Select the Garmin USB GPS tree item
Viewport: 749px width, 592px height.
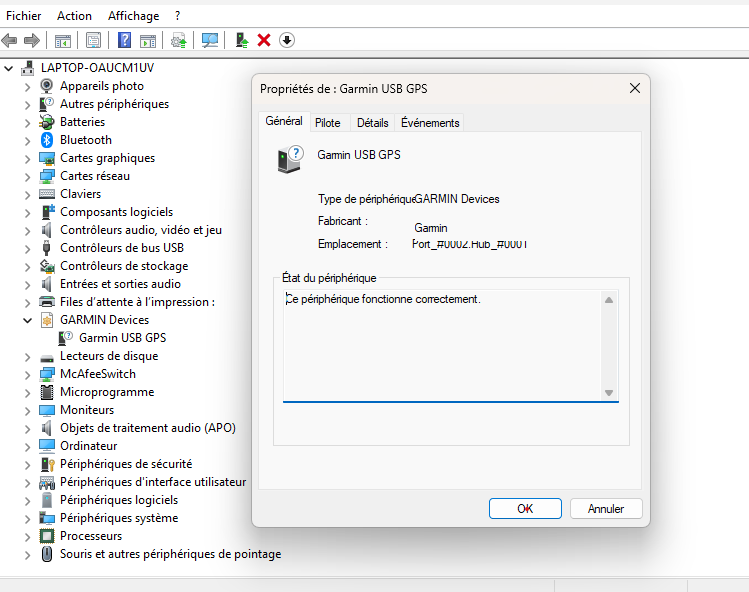pyautogui.click(x=122, y=338)
